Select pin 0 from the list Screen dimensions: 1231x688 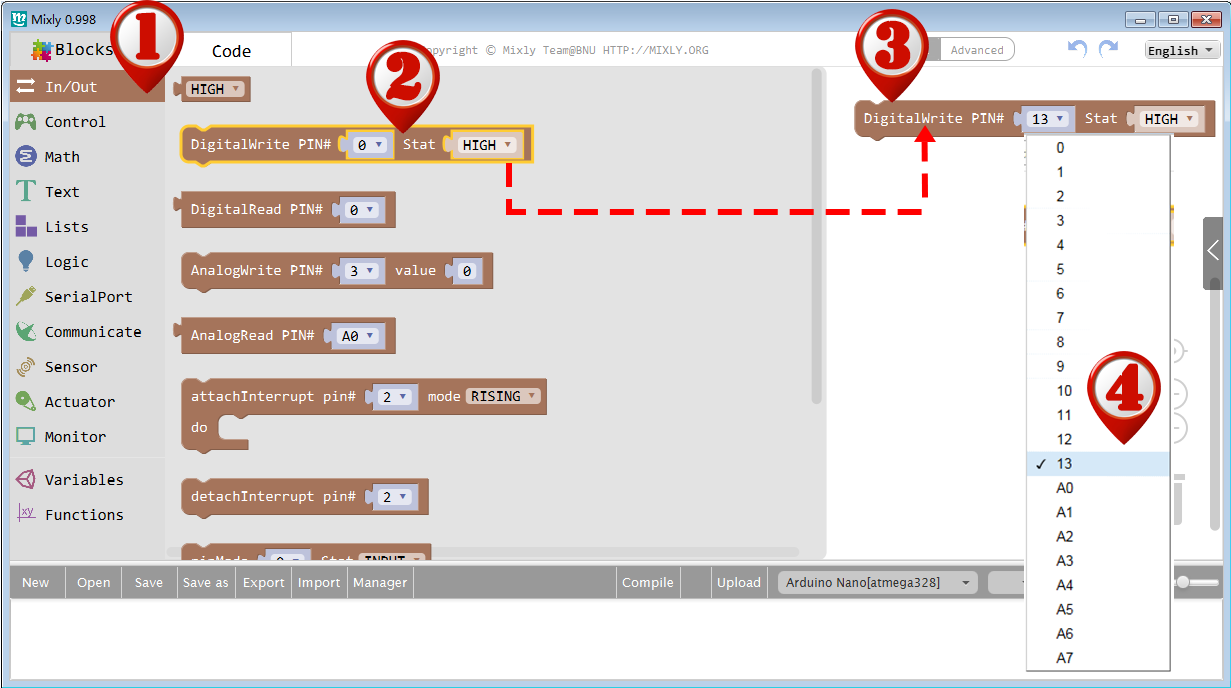(x=1098, y=148)
